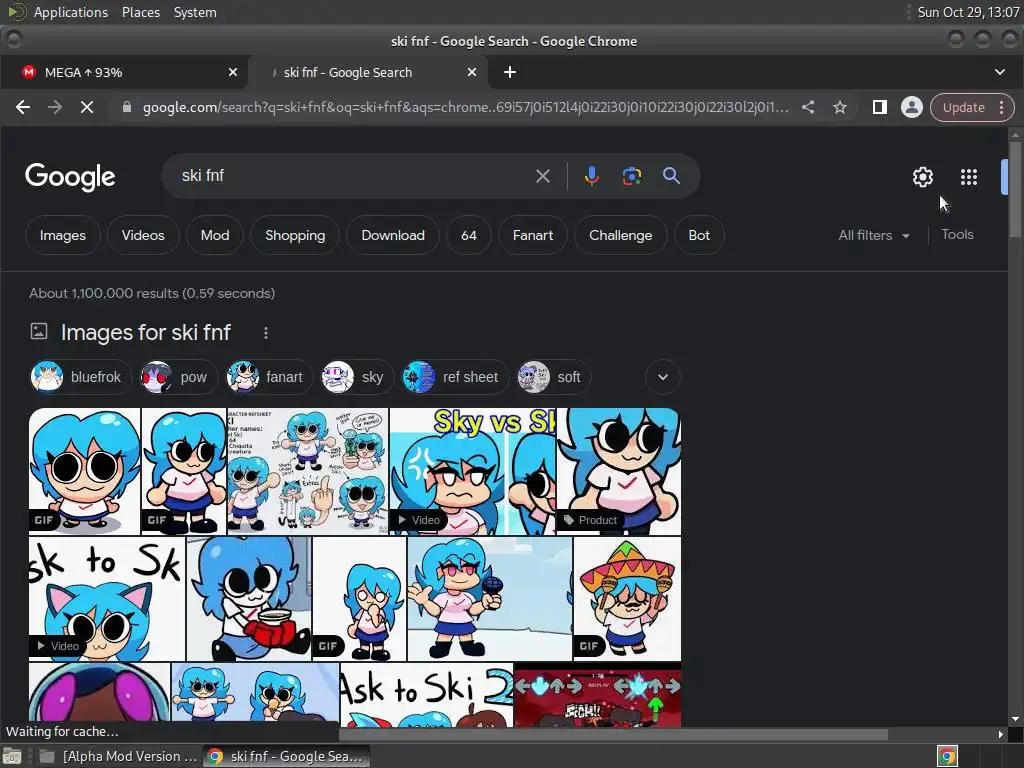Viewport: 1024px width, 768px height.
Task: Click the share page icon in address bar
Action: coord(808,107)
